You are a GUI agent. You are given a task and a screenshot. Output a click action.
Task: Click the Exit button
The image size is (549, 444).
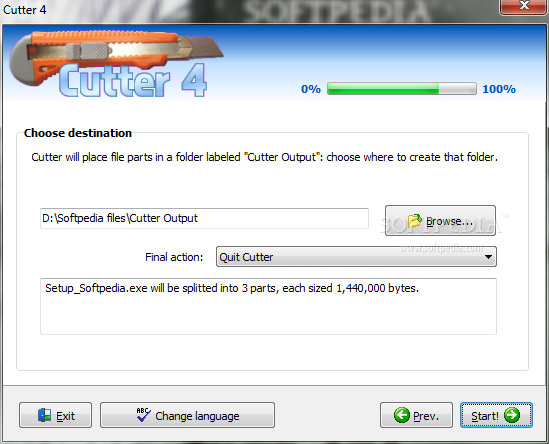click(x=55, y=415)
